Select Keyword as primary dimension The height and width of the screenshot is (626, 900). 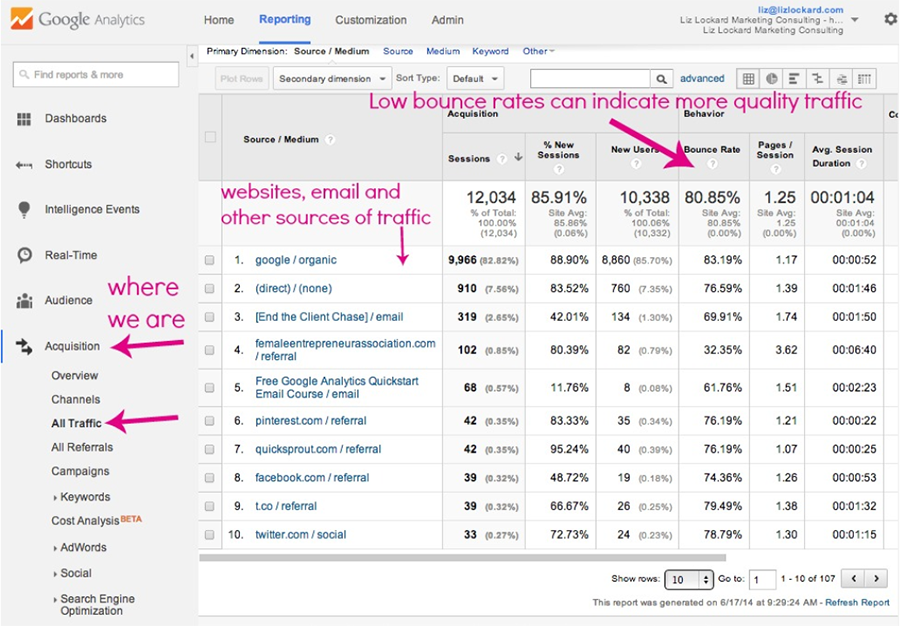(490, 51)
